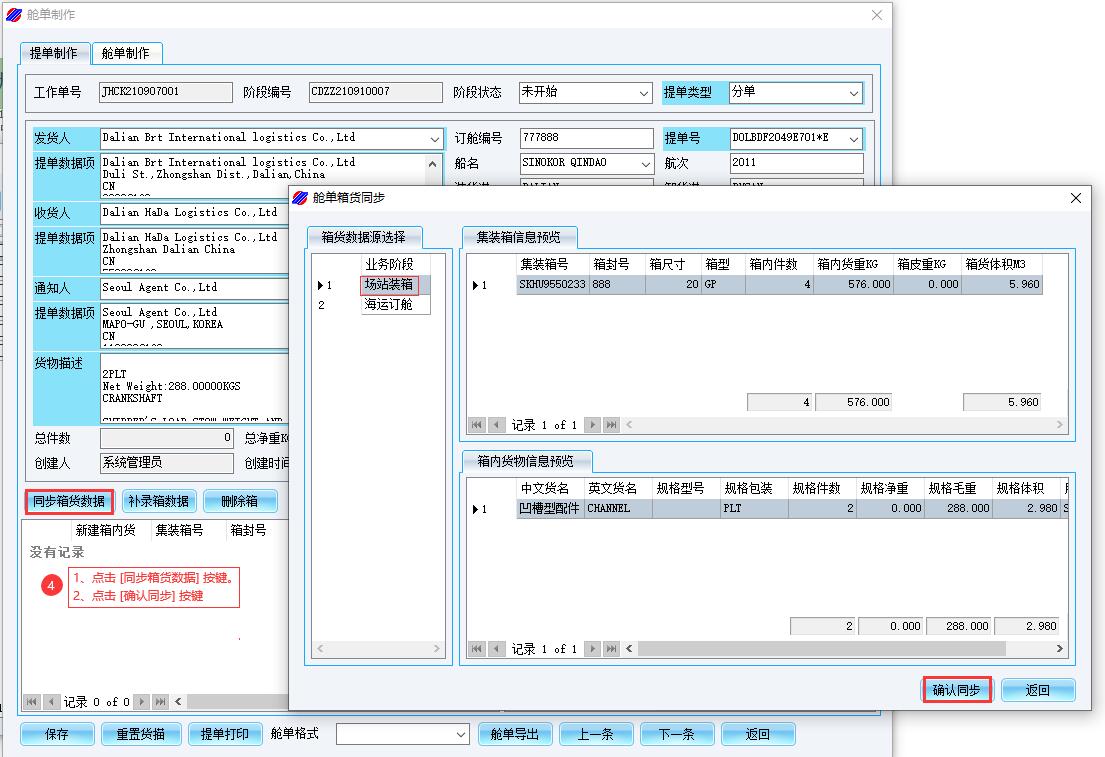
Task: Go to previous record in 箱内货物信息预览 navigator
Action: tap(497, 649)
